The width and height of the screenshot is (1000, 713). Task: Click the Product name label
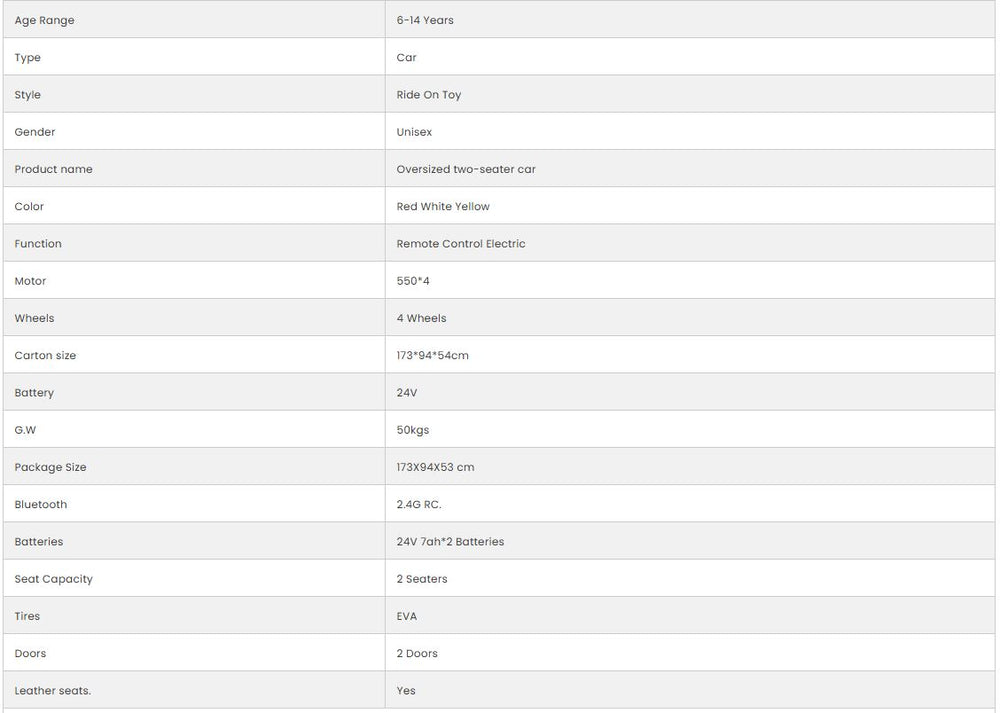coord(53,169)
